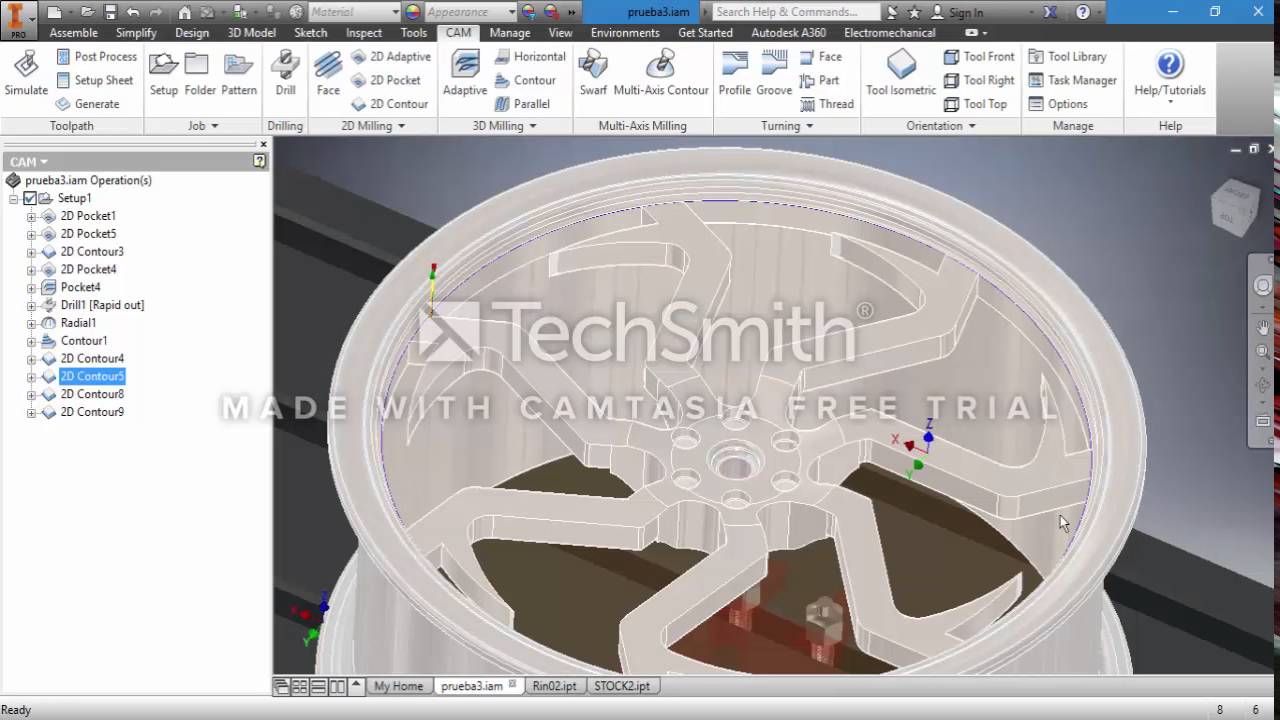Select the Swarf operation

coord(593,73)
